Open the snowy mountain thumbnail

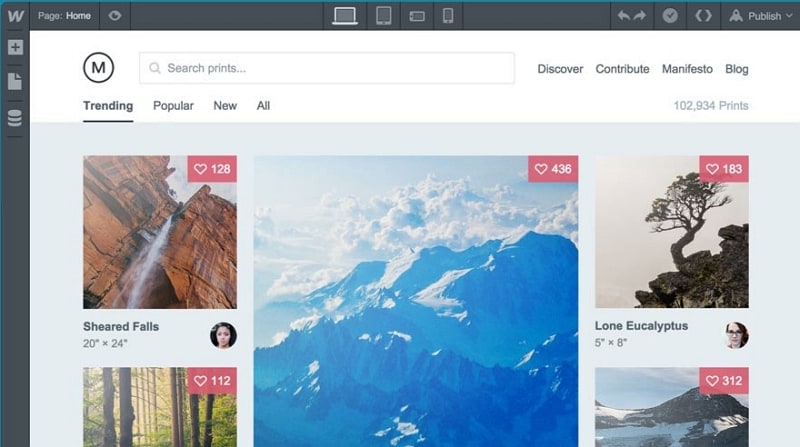(x=672, y=407)
